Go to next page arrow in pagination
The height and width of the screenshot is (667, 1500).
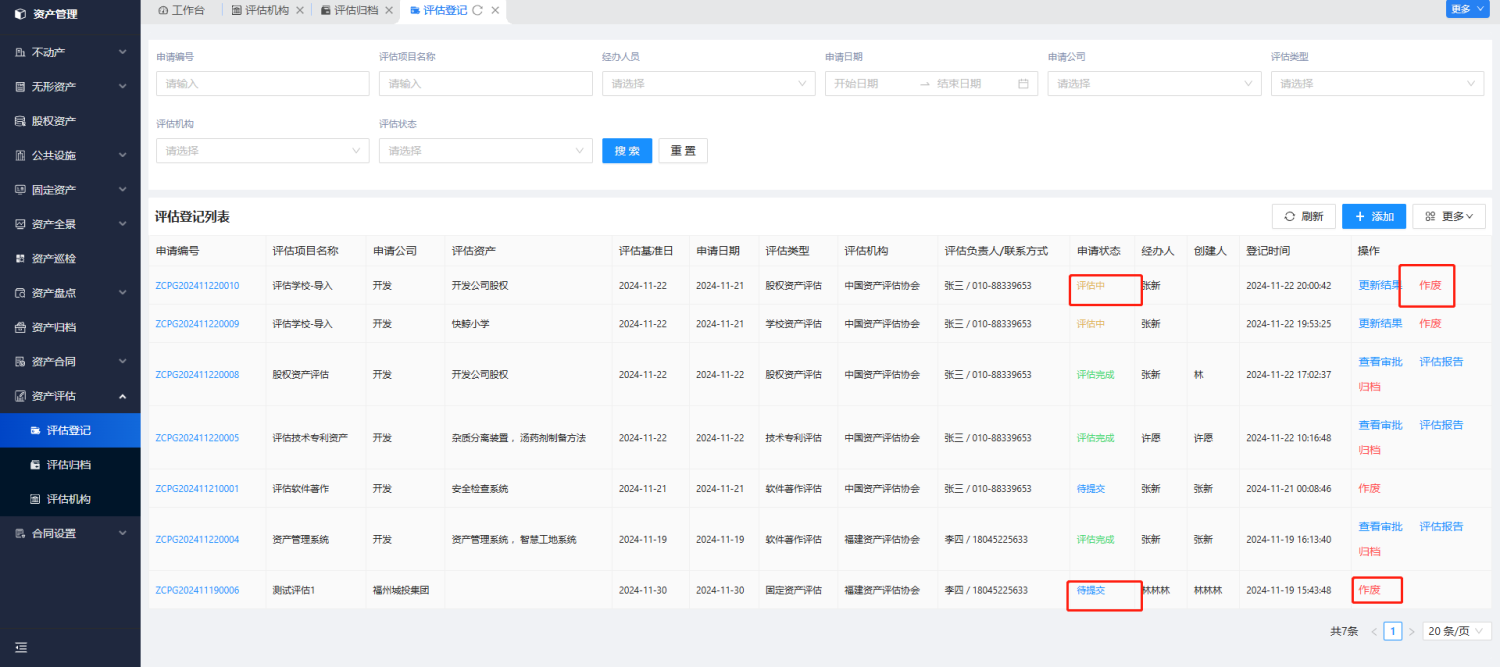point(1411,631)
